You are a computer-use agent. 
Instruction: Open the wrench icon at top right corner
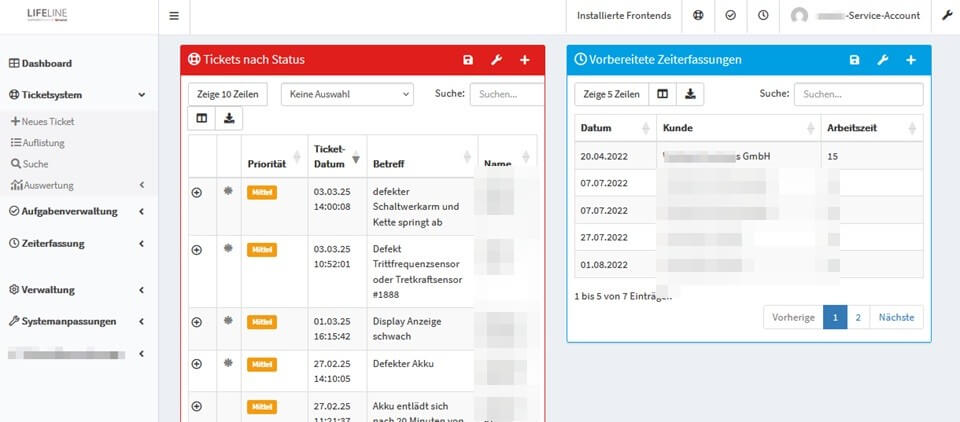coord(946,16)
